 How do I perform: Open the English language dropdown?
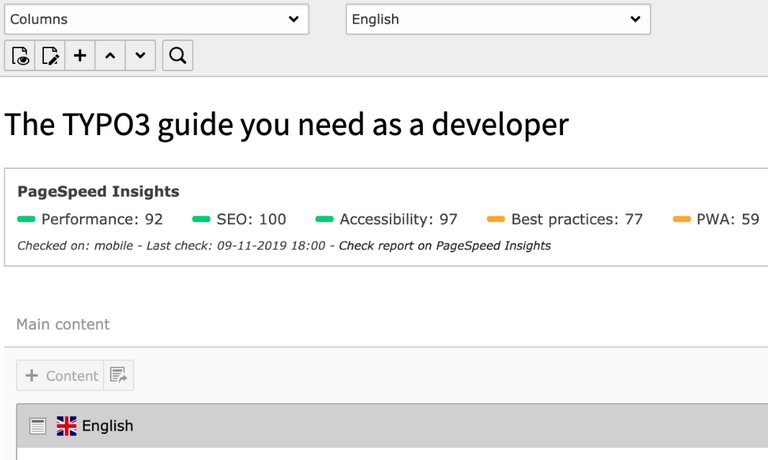coord(498,19)
